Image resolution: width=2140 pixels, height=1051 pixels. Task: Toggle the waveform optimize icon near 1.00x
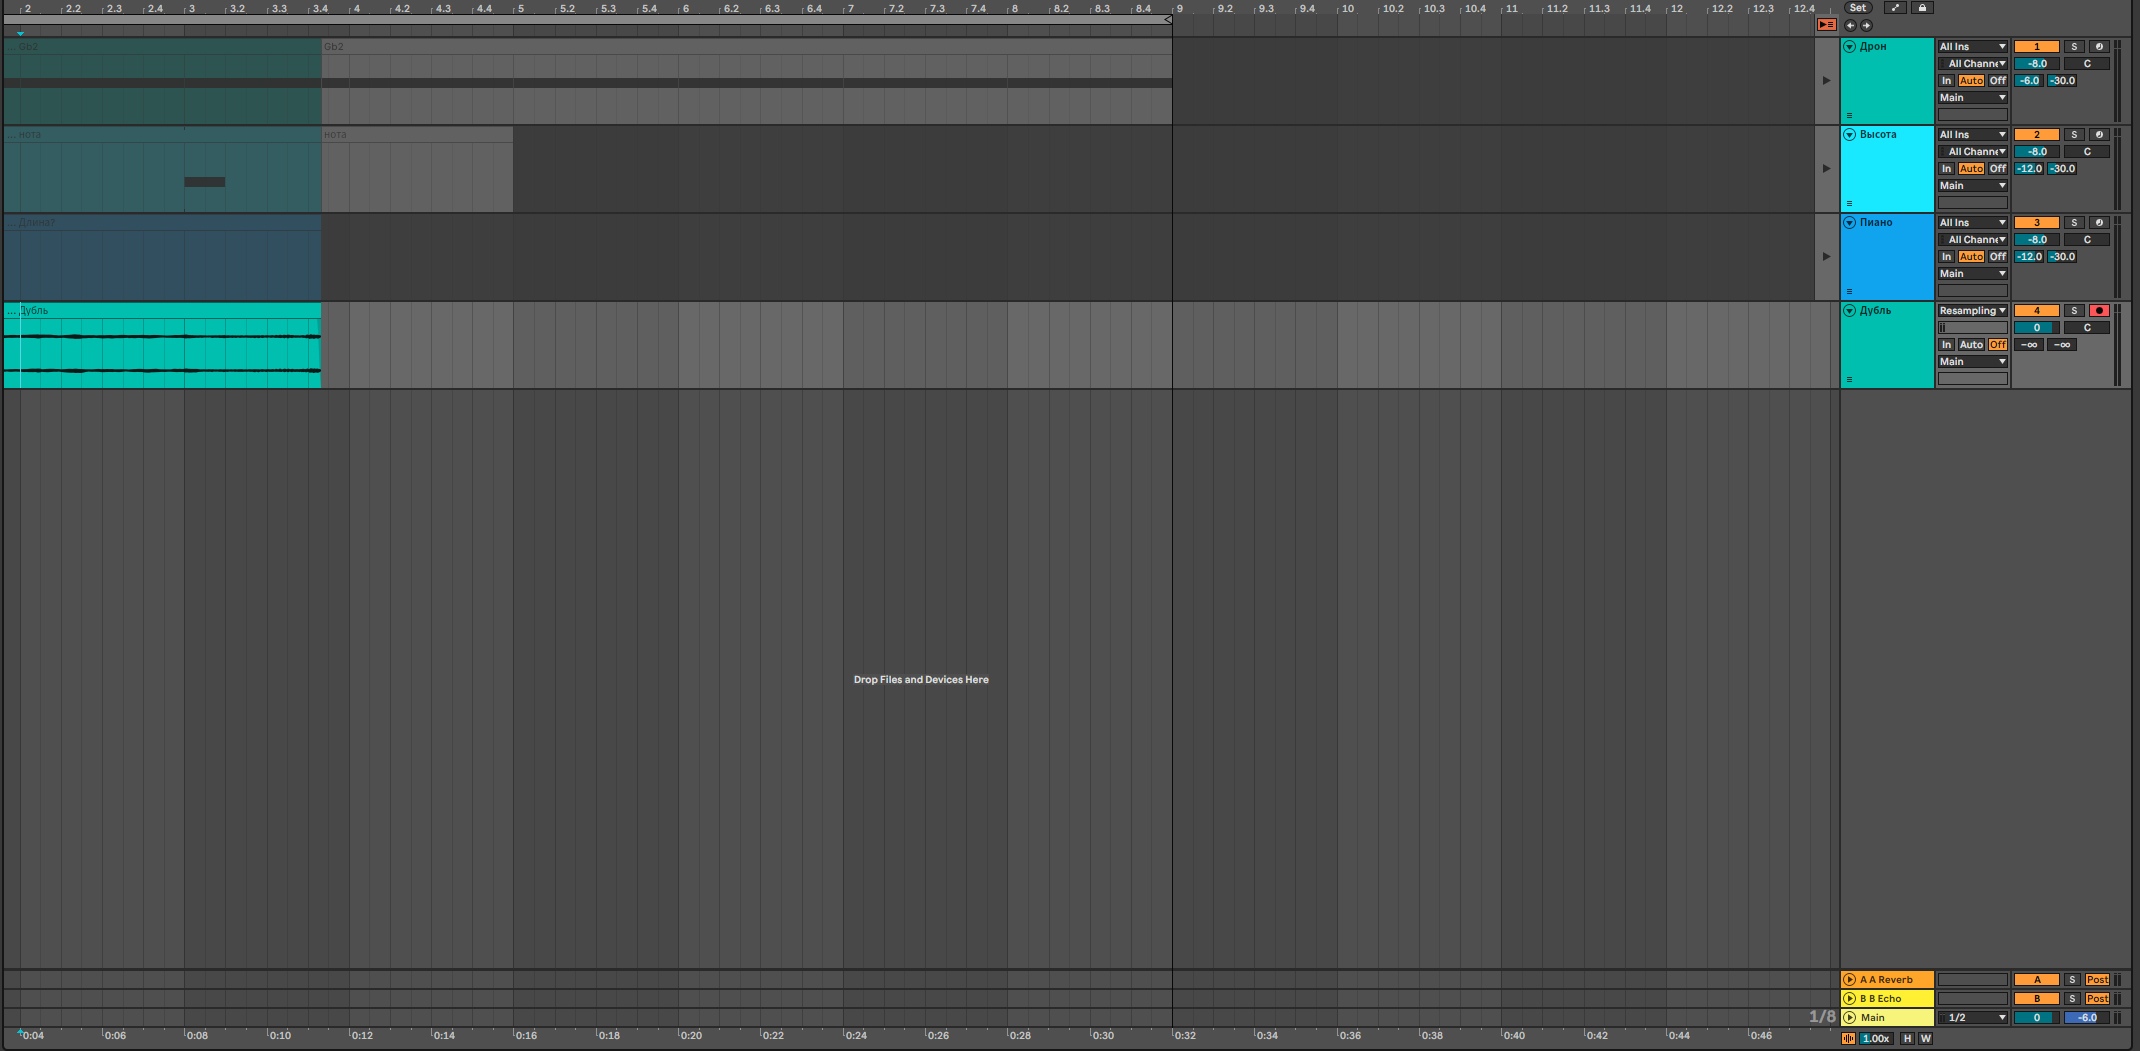[1848, 1039]
